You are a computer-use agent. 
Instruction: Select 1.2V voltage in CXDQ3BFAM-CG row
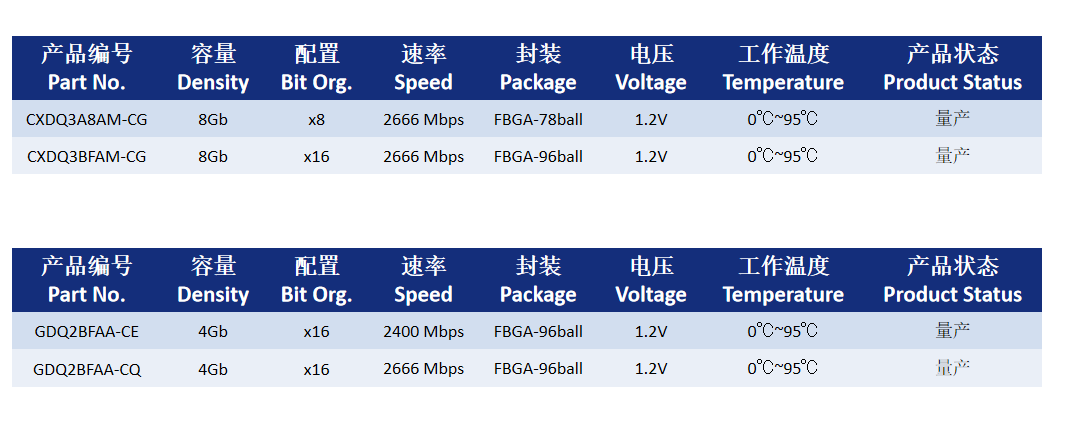[651, 157]
